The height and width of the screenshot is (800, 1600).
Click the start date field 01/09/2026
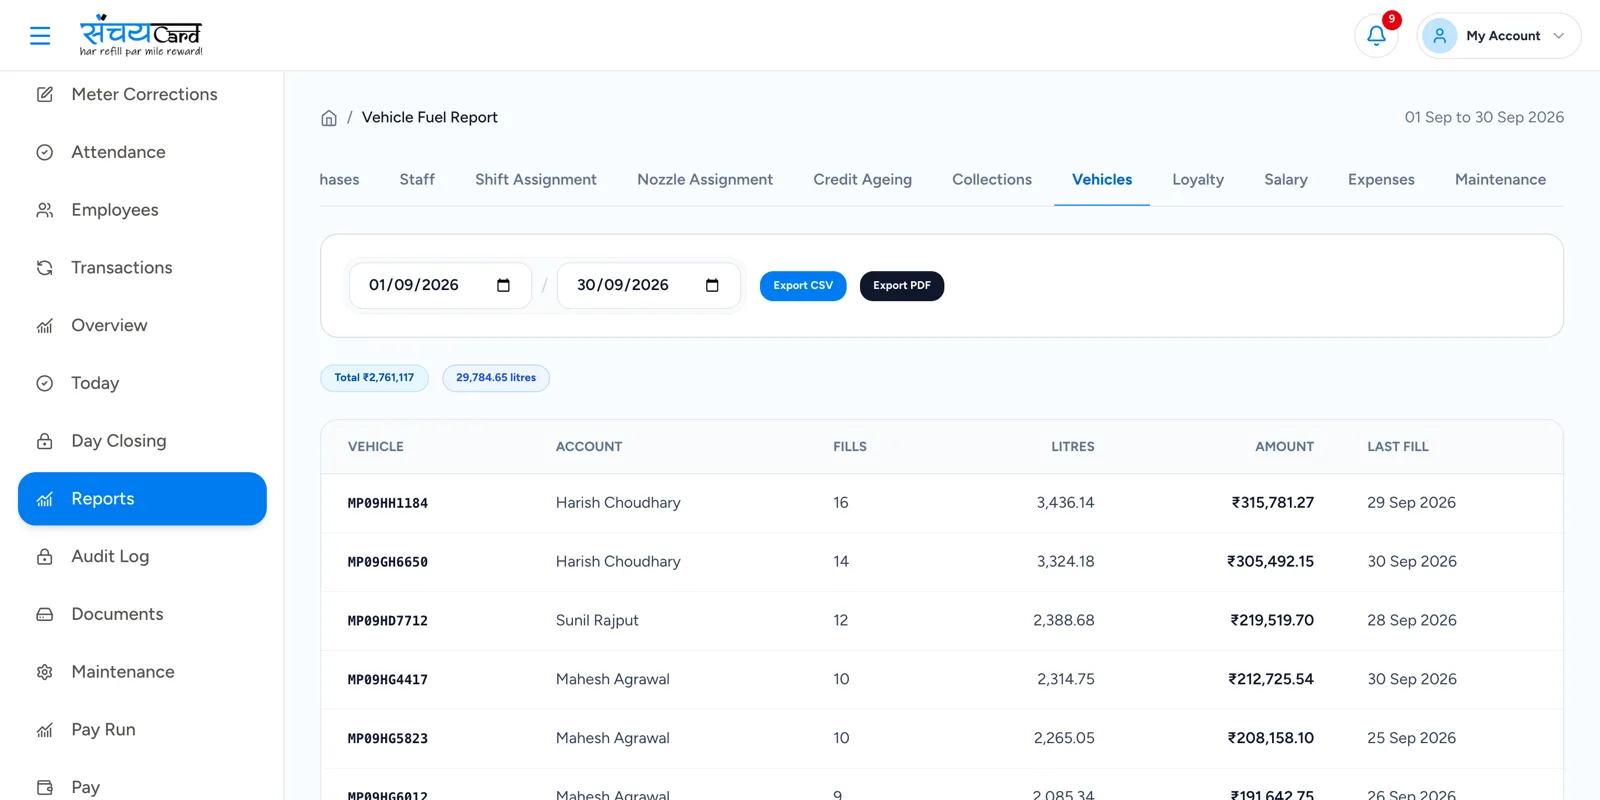point(440,285)
